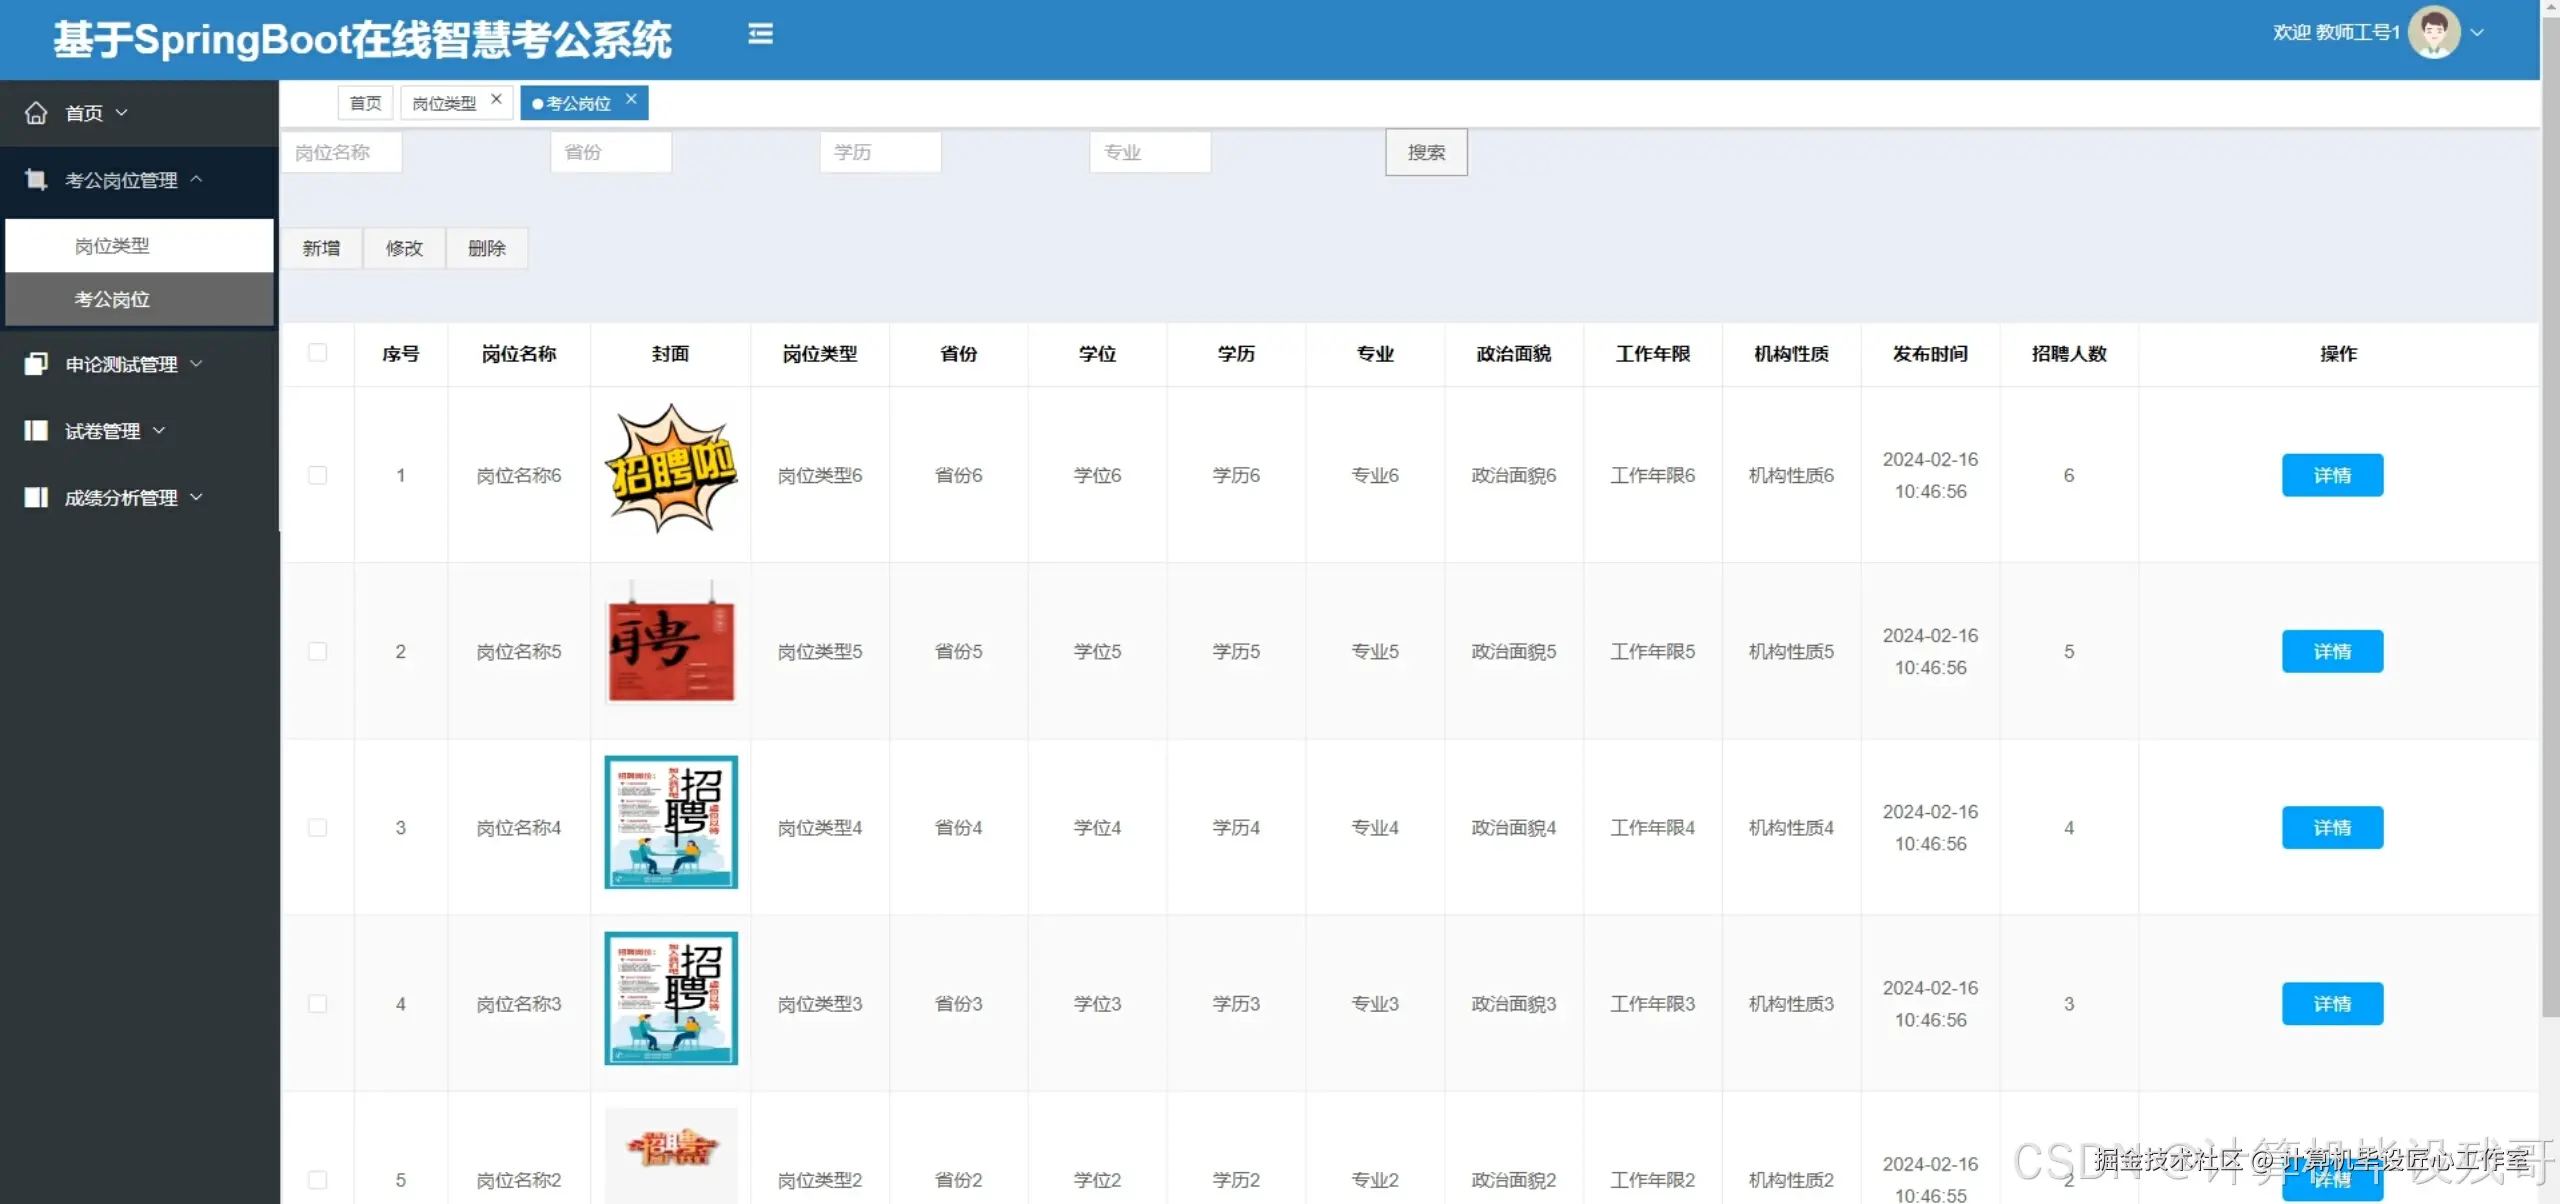
Task: Click the 考公岗位管理 sidebar icon
Action: point(36,180)
